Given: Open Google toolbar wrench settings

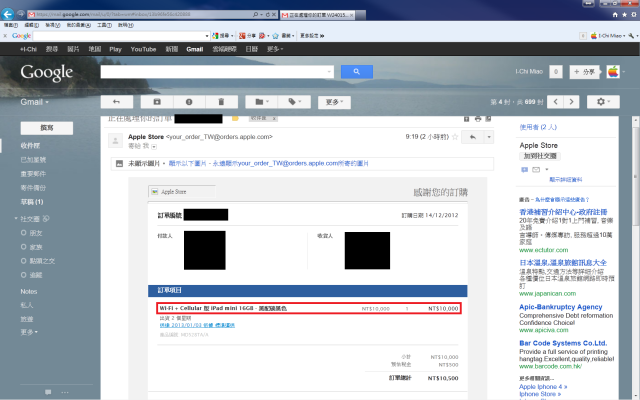Looking at the screenshot, I should [632, 36].
